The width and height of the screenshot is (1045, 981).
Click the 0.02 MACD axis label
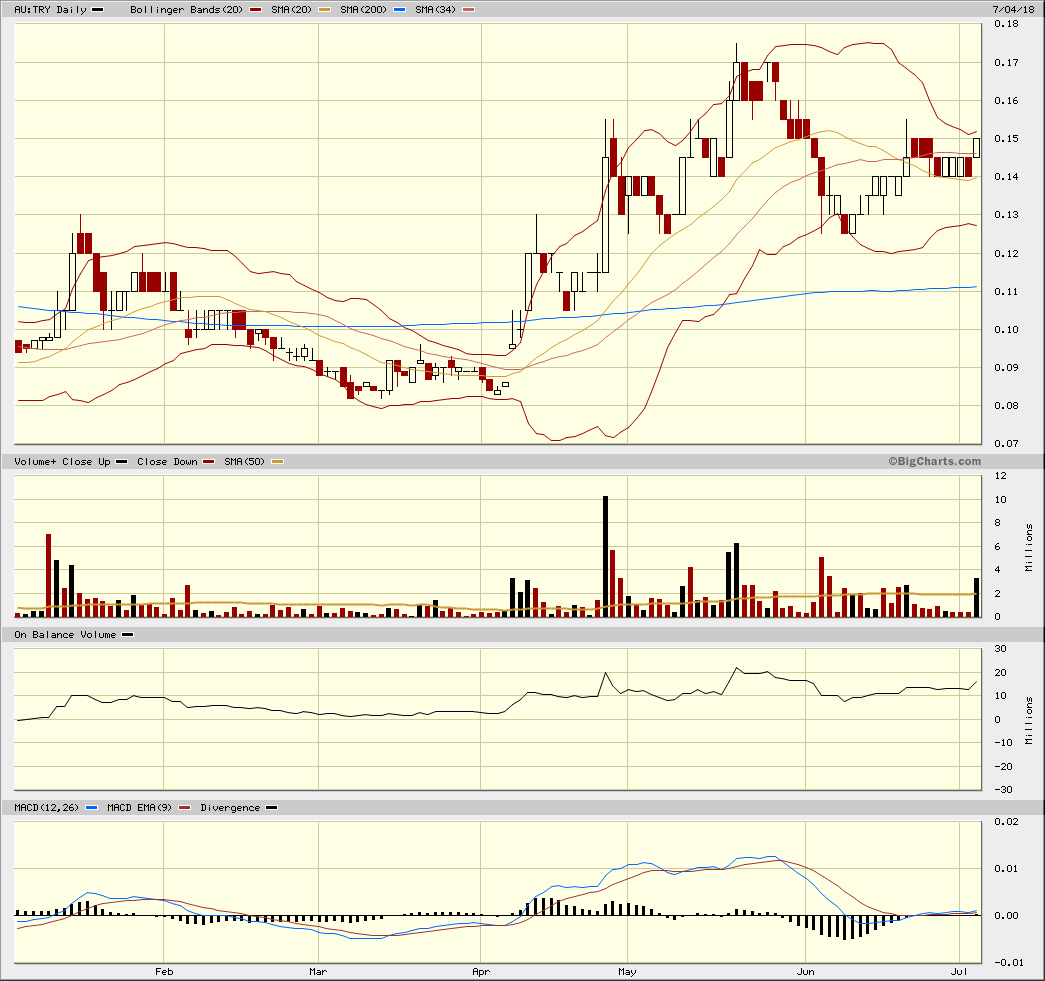1006,822
